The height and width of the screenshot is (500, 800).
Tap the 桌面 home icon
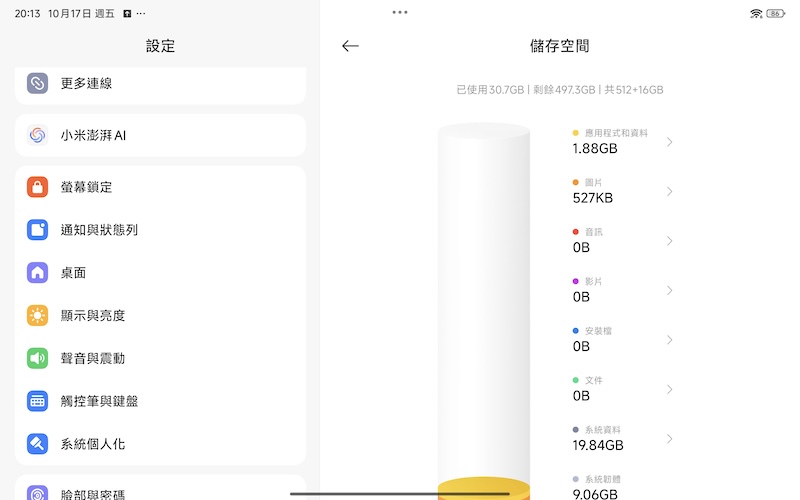click(38, 273)
